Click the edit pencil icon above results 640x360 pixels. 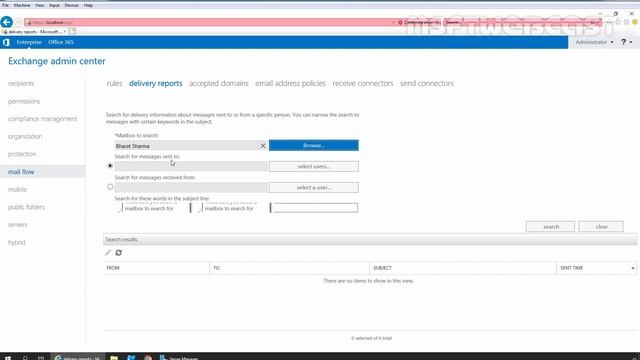[108, 253]
